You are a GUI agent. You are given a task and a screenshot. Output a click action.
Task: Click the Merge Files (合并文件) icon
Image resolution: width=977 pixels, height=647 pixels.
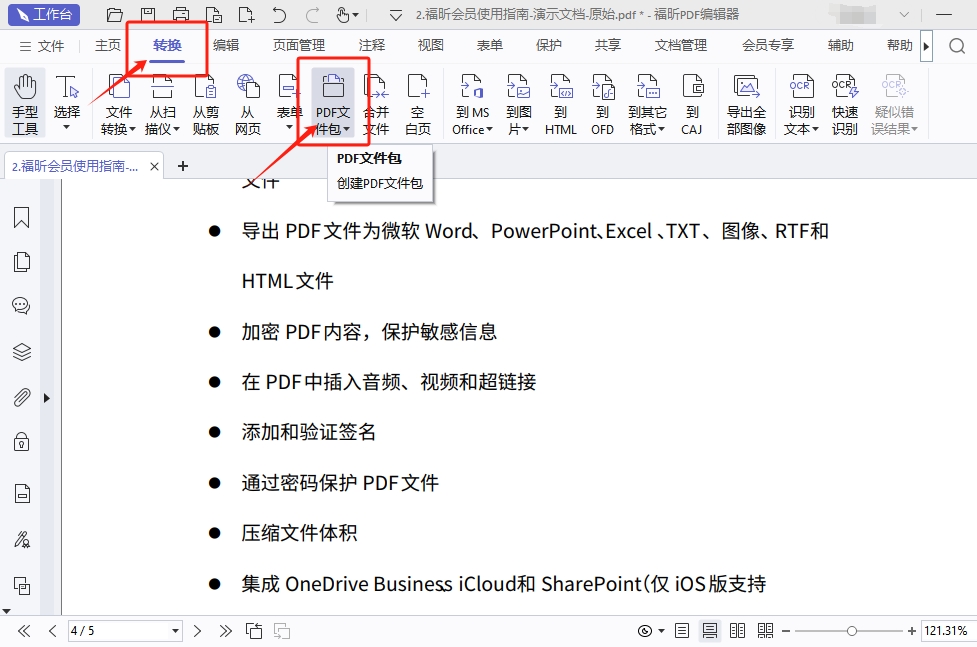376,103
